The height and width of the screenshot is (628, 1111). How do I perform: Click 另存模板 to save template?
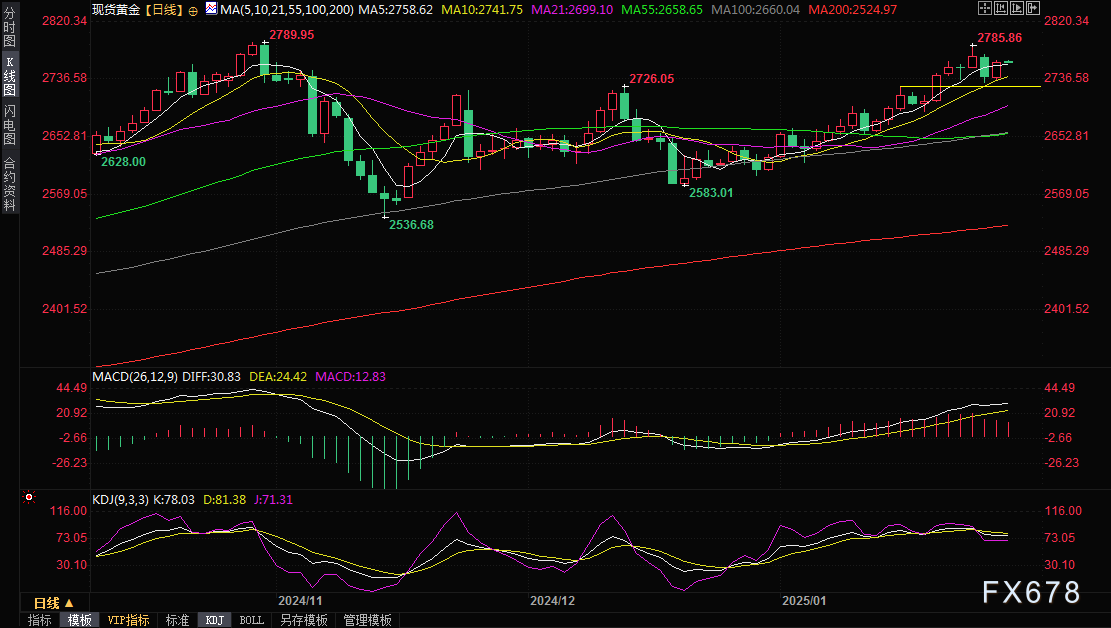coord(303,620)
